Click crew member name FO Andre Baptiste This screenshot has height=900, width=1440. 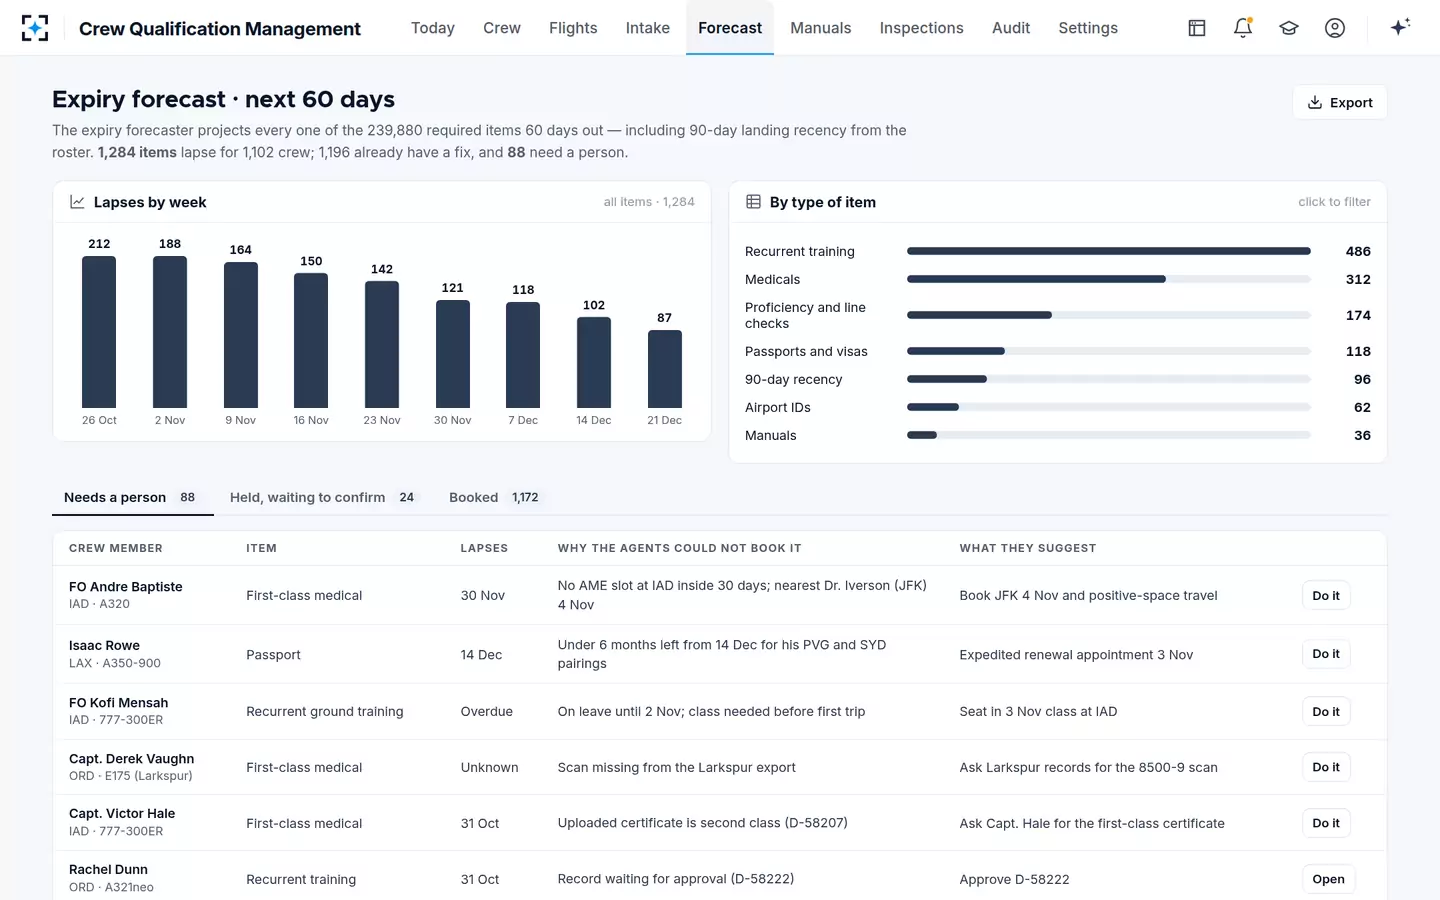[126, 587]
